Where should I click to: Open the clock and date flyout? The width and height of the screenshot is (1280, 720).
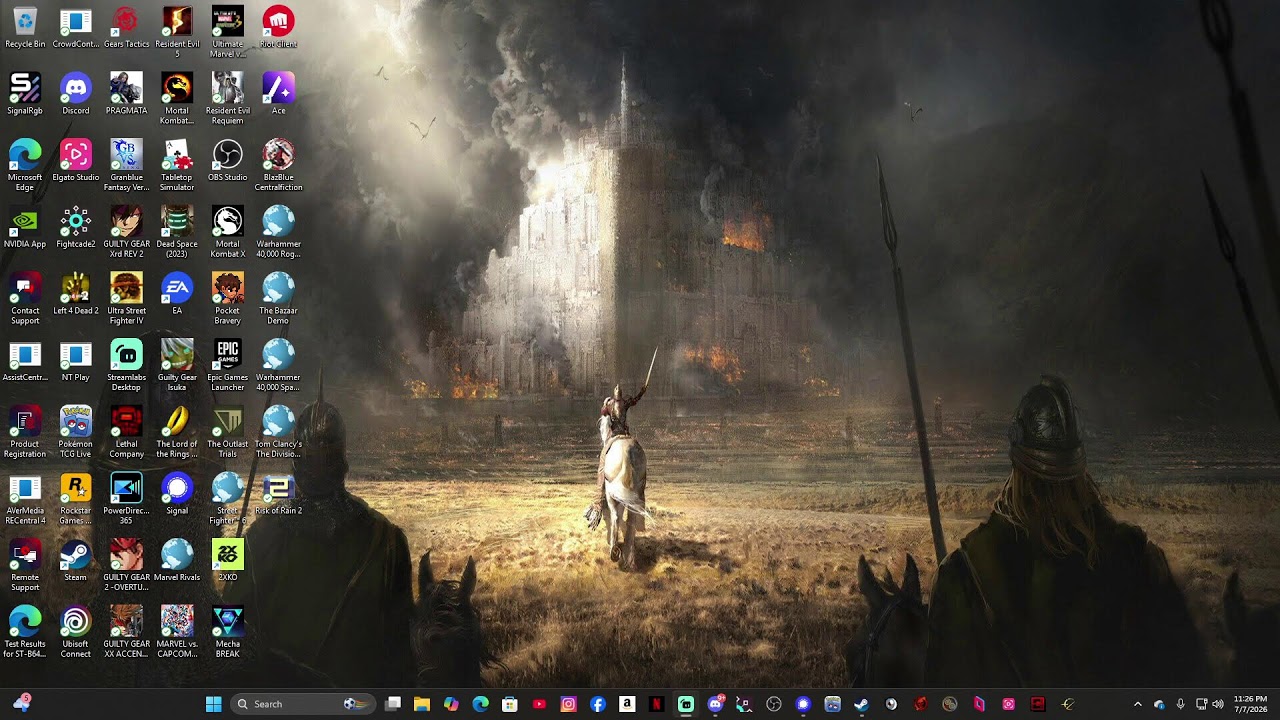pyautogui.click(x=1250, y=704)
